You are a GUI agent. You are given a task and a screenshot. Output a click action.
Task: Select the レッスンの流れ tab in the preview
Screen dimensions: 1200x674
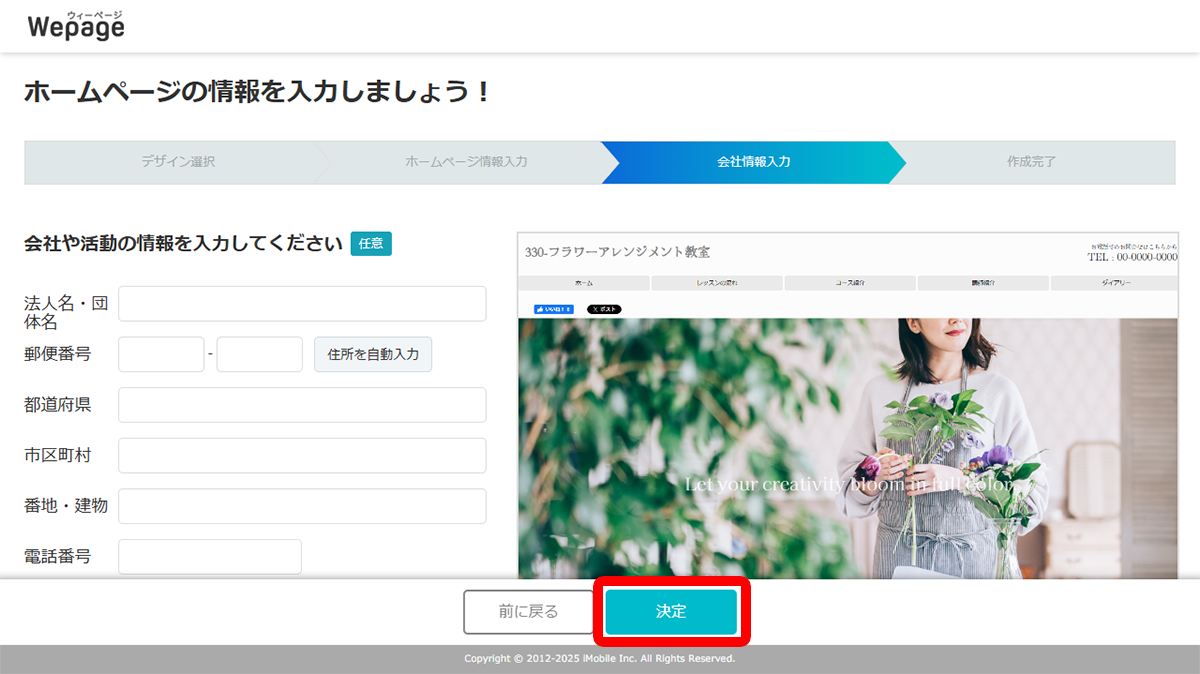point(716,282)
